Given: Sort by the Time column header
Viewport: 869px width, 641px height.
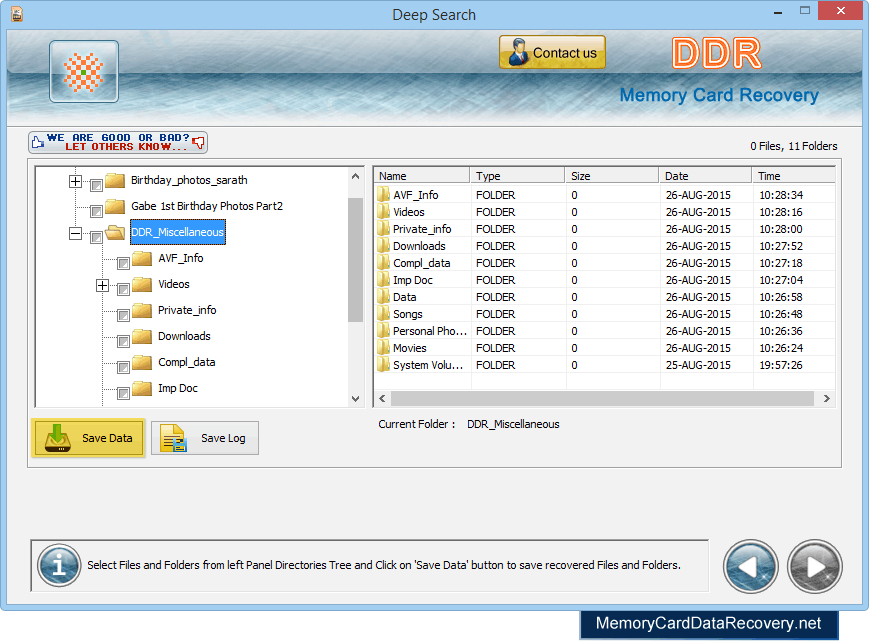Looking at the screenshot, I should 793,176.
